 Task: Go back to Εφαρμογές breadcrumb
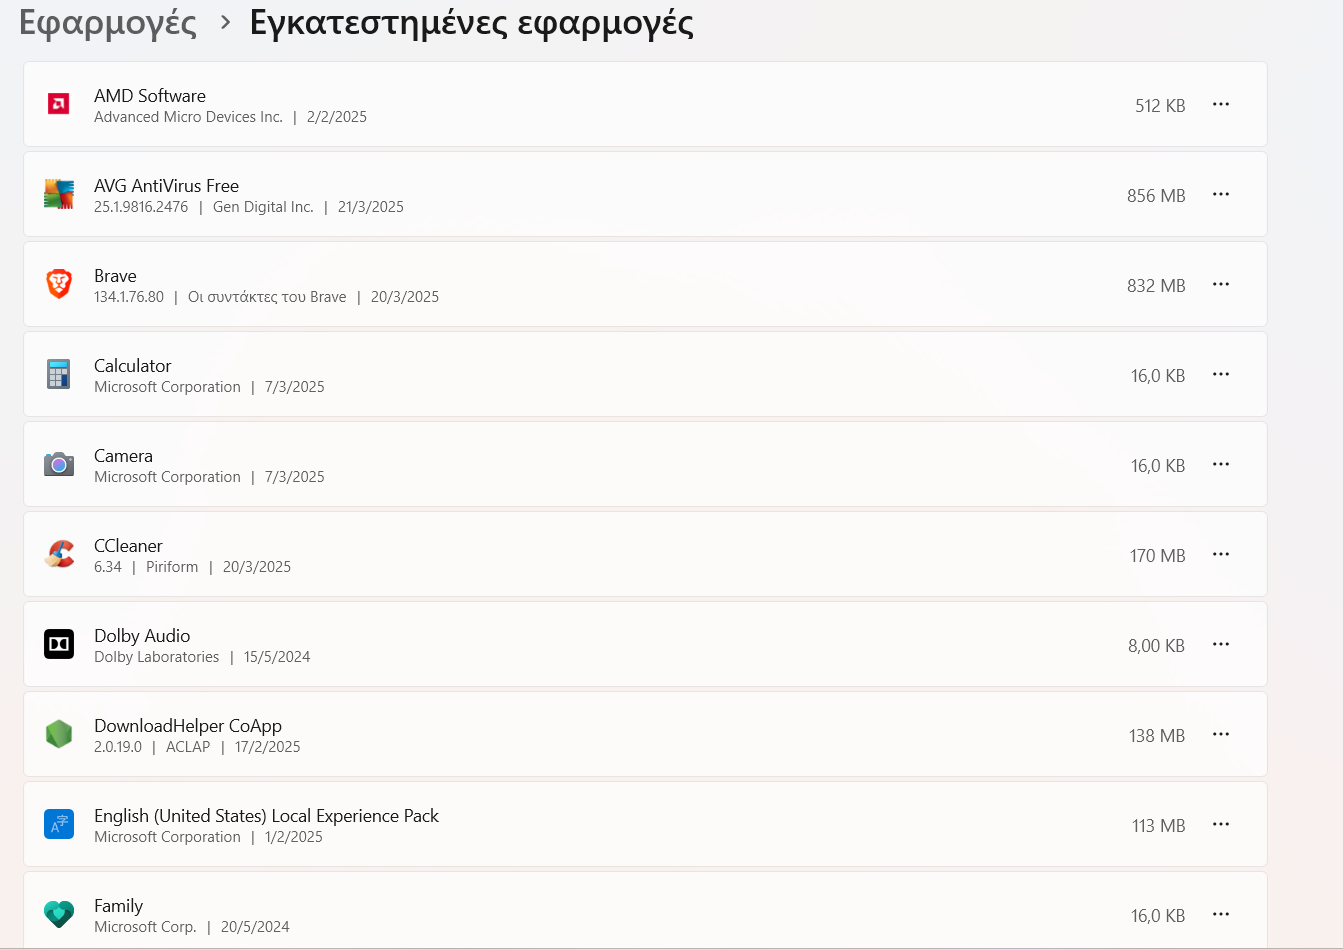click(x=108, y=23)
